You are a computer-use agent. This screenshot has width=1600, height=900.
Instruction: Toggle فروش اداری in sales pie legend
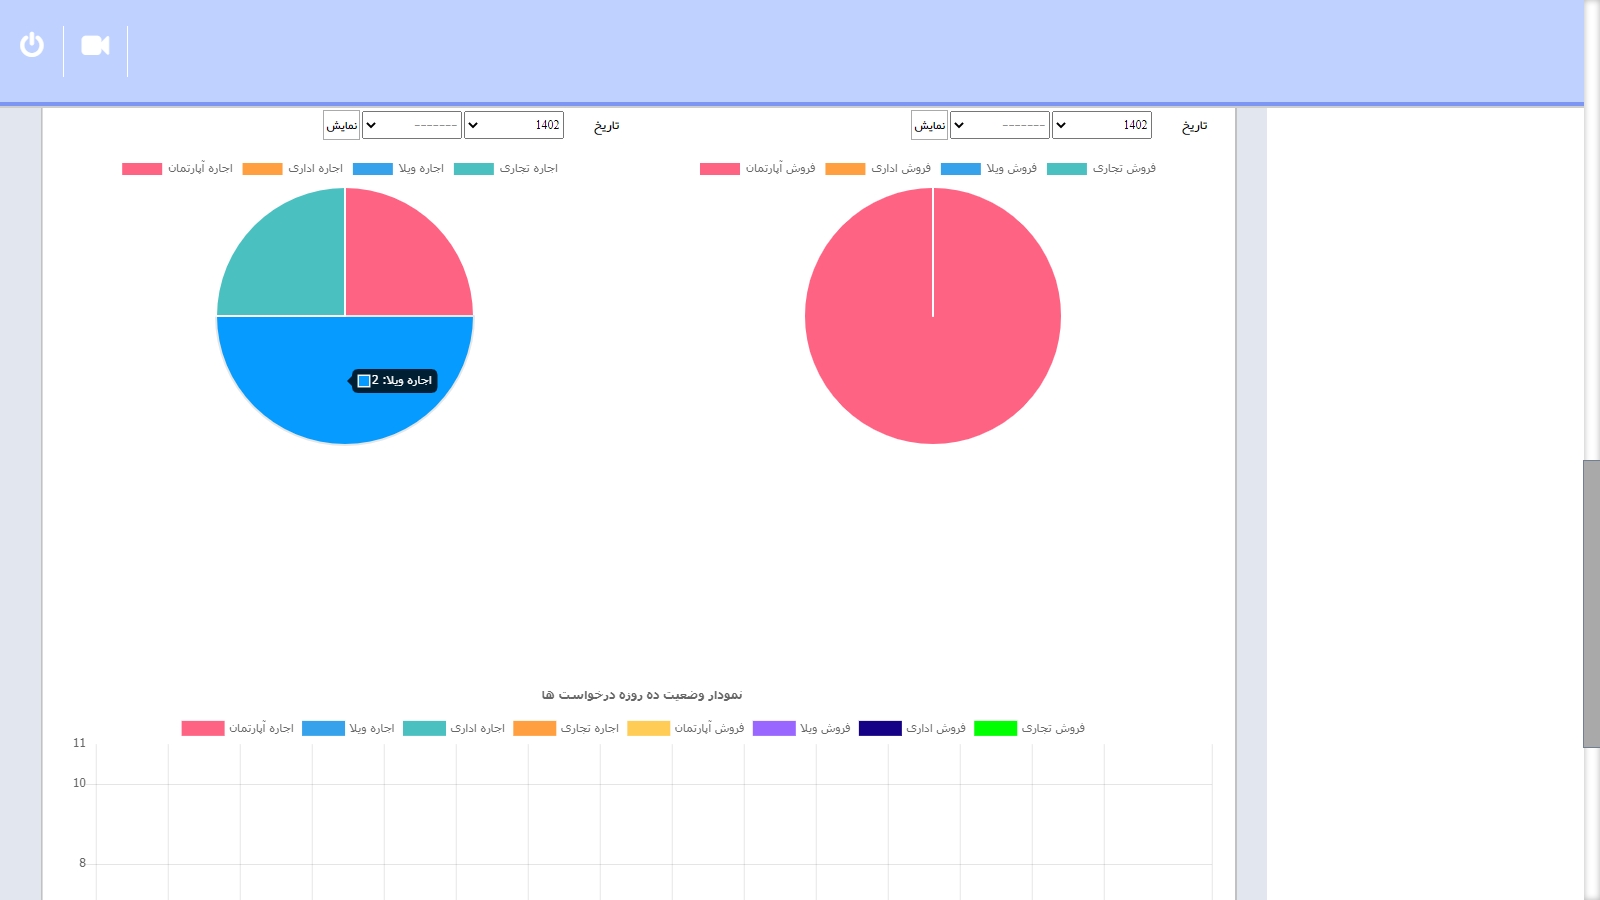pyautogui.click(x=878, y=169)
